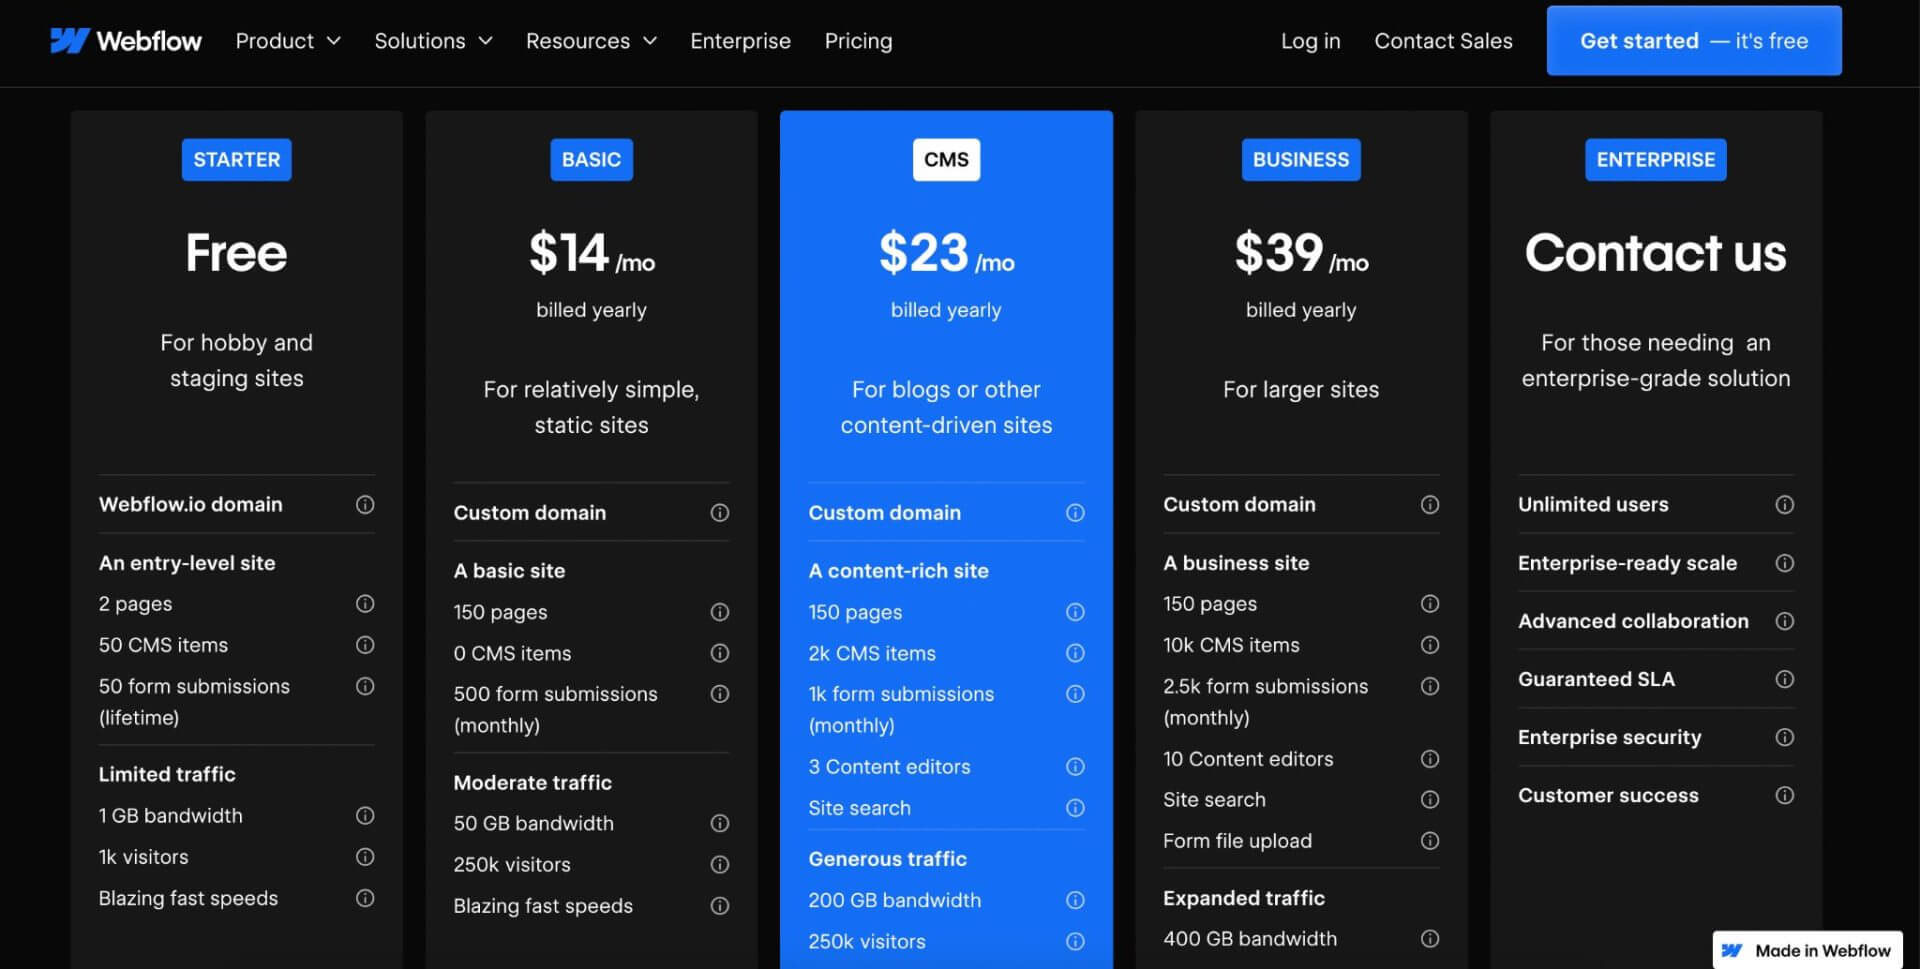Image resolution: width=1920 pixels, height=969 pixels.
Task: Show info for Form file upload
Action: [x=1430, y=841]
